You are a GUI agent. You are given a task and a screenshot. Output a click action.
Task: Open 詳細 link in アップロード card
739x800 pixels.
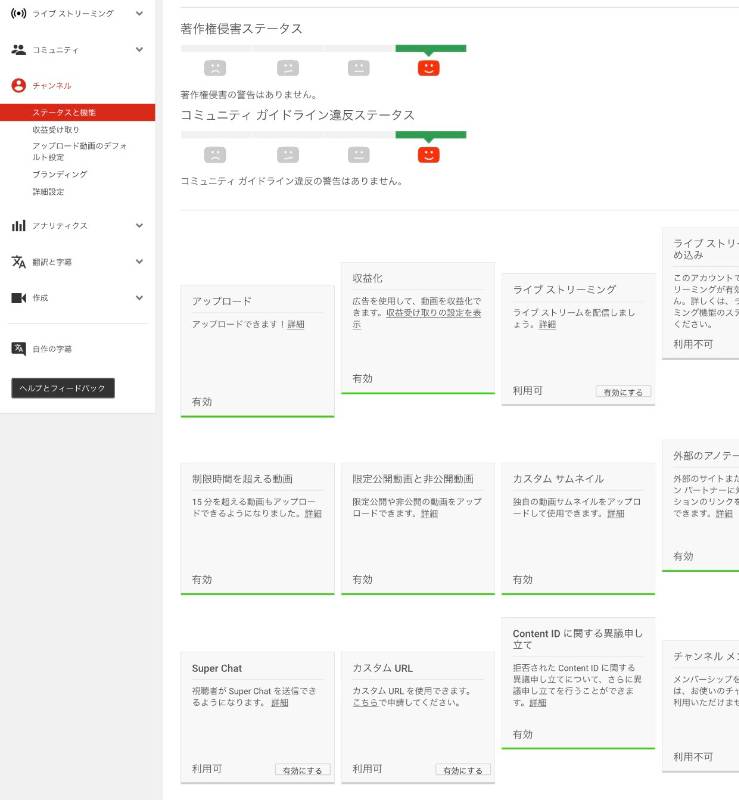[296, 324]
